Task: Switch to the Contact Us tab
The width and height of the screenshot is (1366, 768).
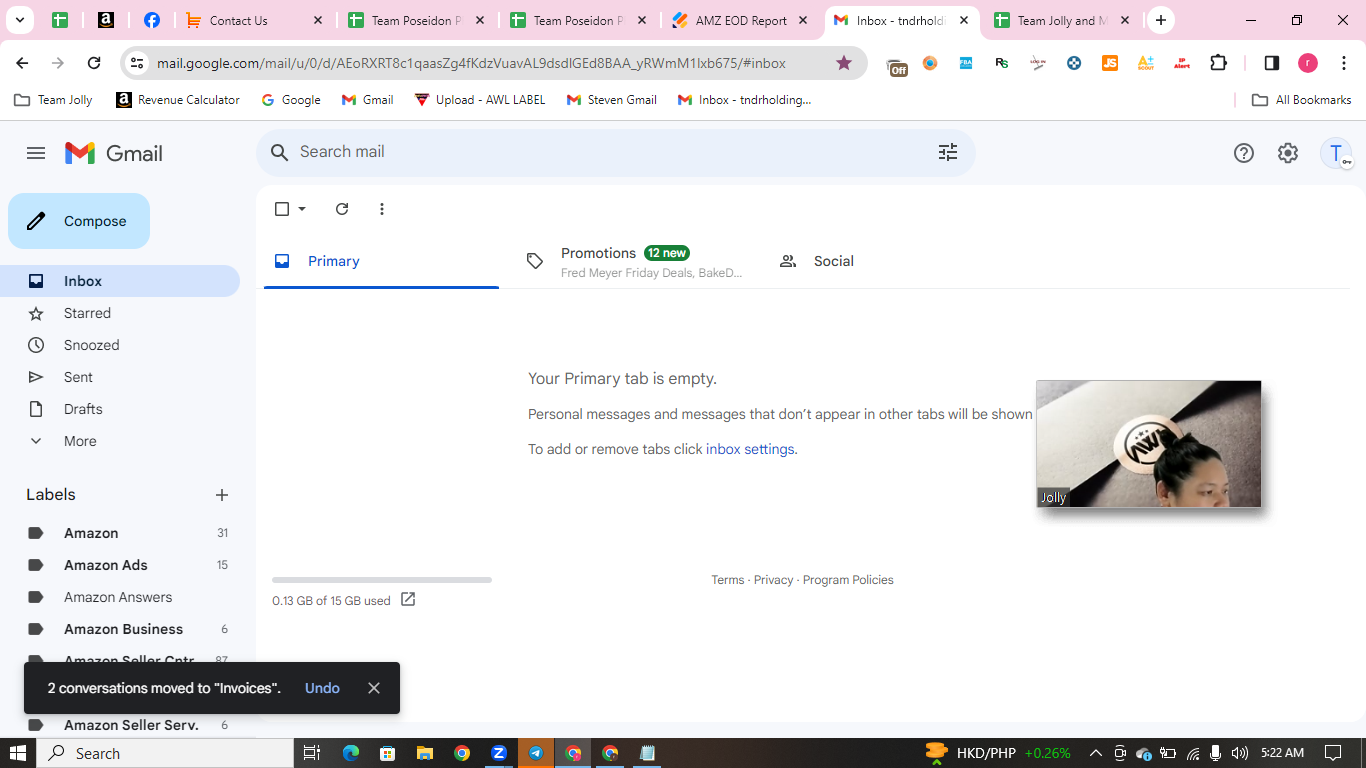Action: pos(254,20)
